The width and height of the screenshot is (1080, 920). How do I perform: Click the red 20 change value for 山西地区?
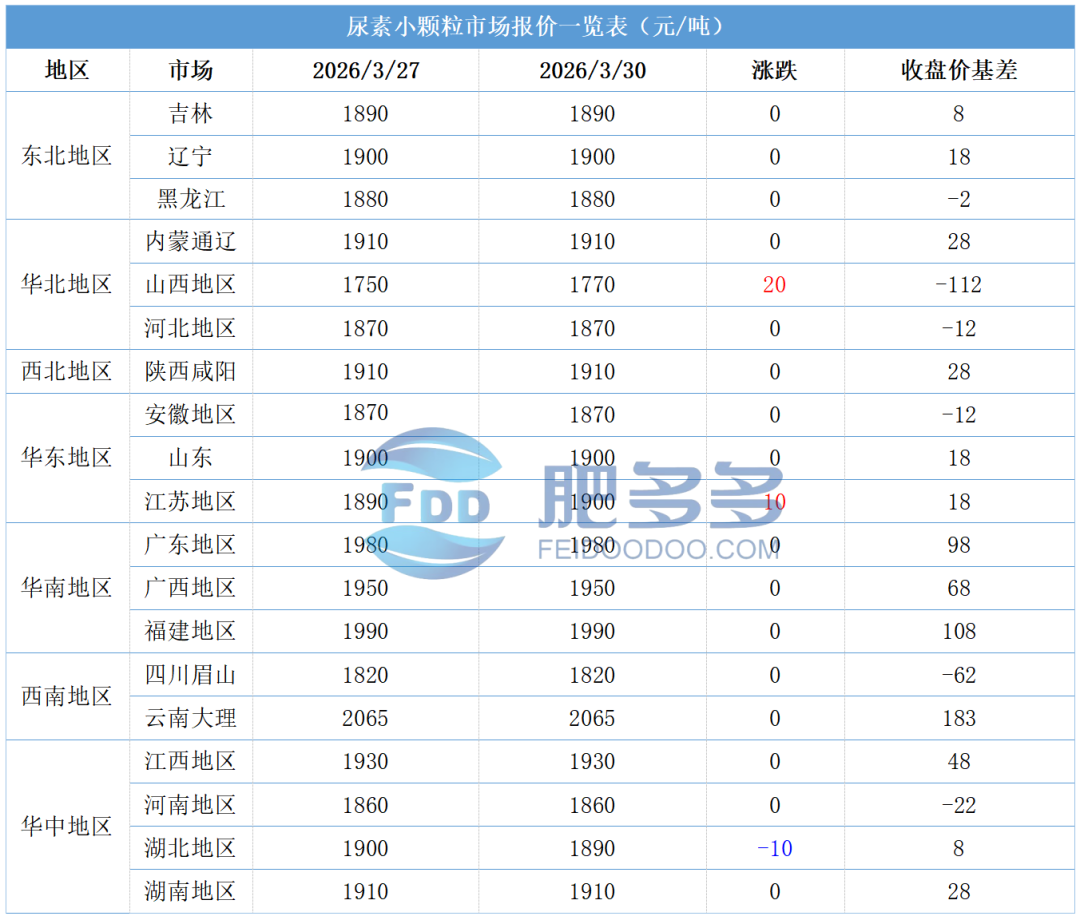[775, 284]
